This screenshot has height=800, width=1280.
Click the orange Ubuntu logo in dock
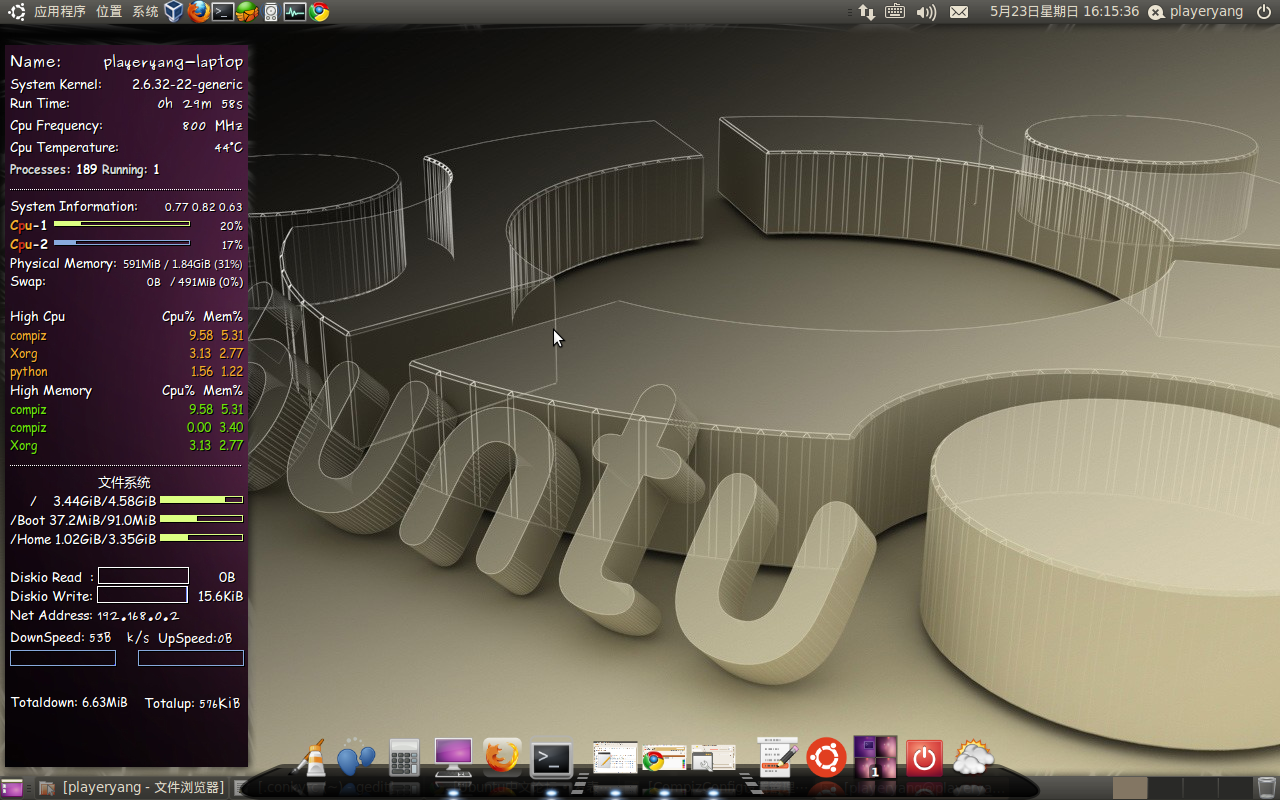(x=826, y=757)
